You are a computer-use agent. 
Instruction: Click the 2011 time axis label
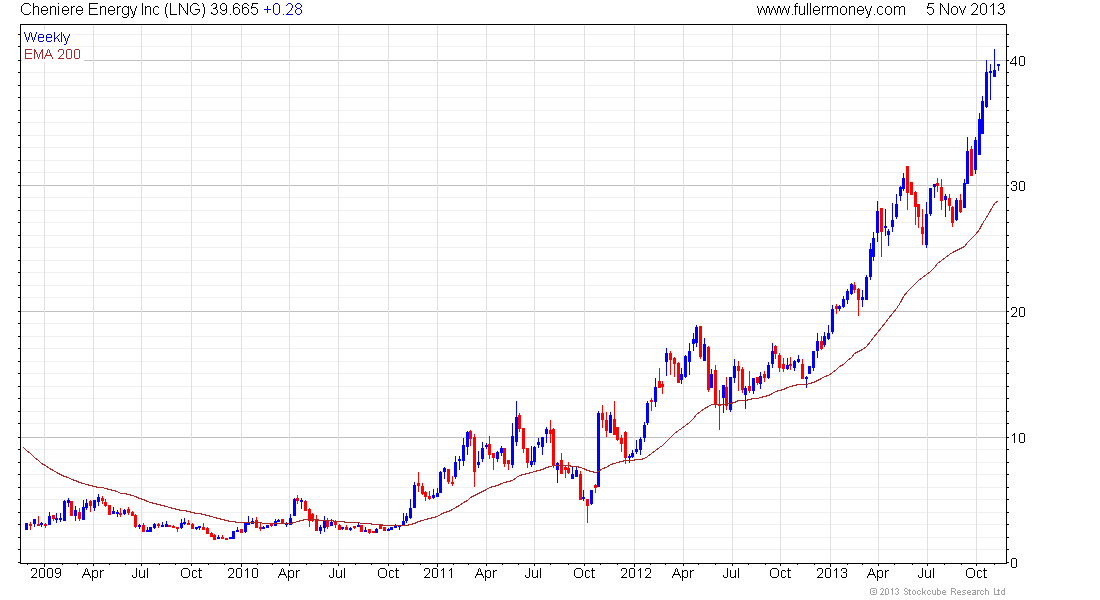(x=438, y=573)
